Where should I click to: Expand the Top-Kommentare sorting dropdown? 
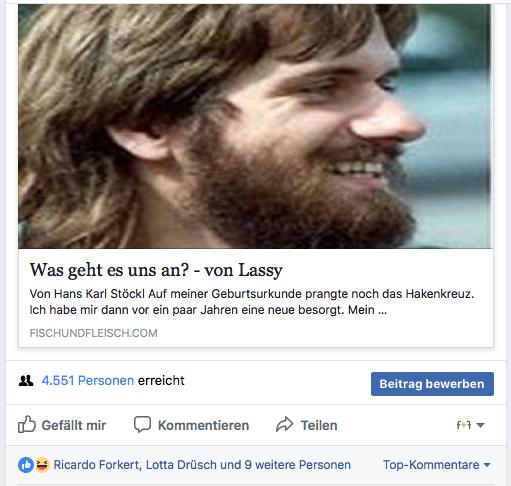pyautogui.click(x=437, y=465)
